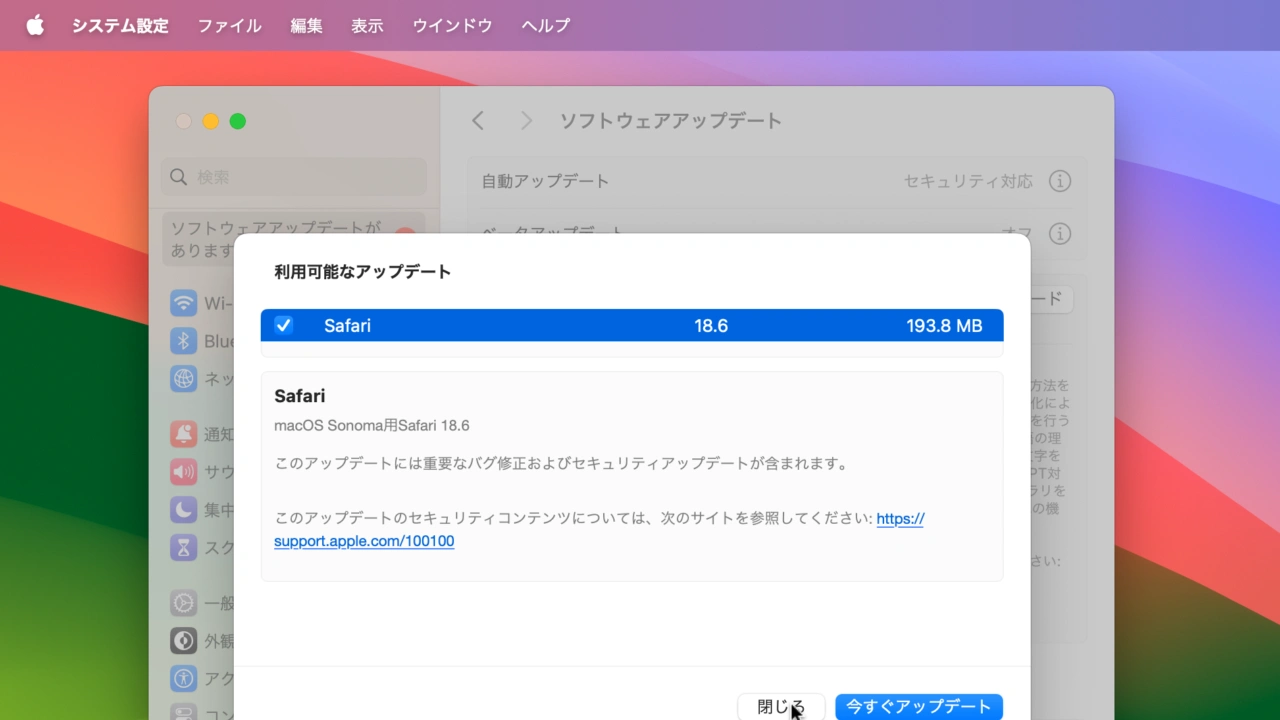Click the Wi-Fi icon in sidebar
The width and height of the screenshot is (1280, 720).
point(183,303)
